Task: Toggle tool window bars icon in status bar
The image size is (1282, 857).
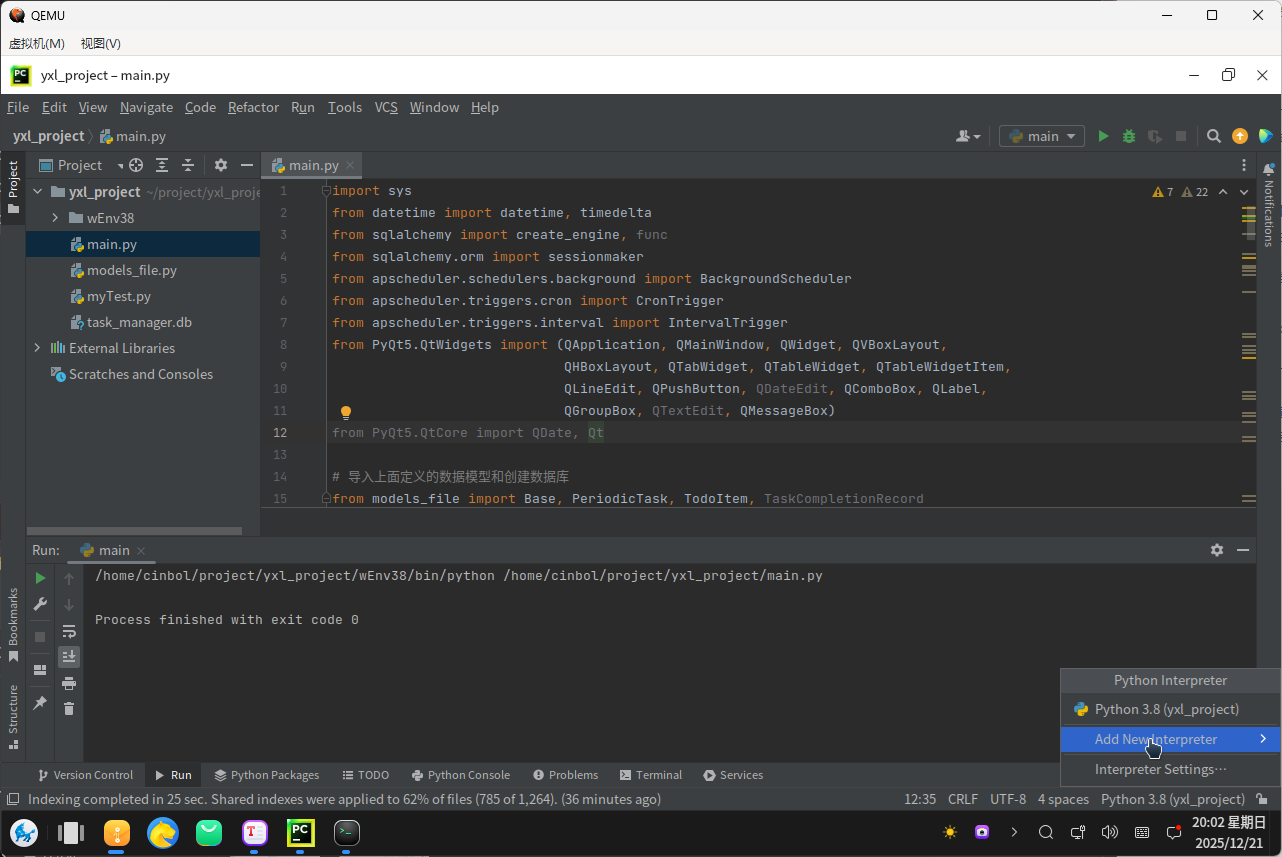Action: click(x=13, y=799)
